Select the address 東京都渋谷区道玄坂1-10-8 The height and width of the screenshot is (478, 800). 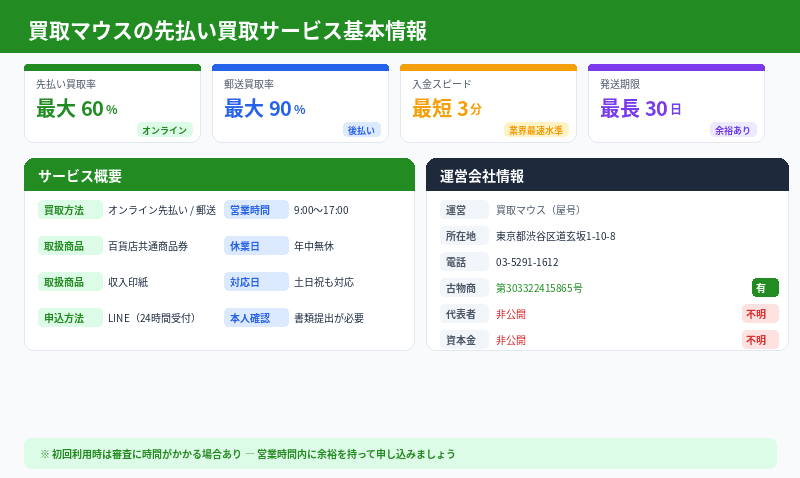[556, 236]
